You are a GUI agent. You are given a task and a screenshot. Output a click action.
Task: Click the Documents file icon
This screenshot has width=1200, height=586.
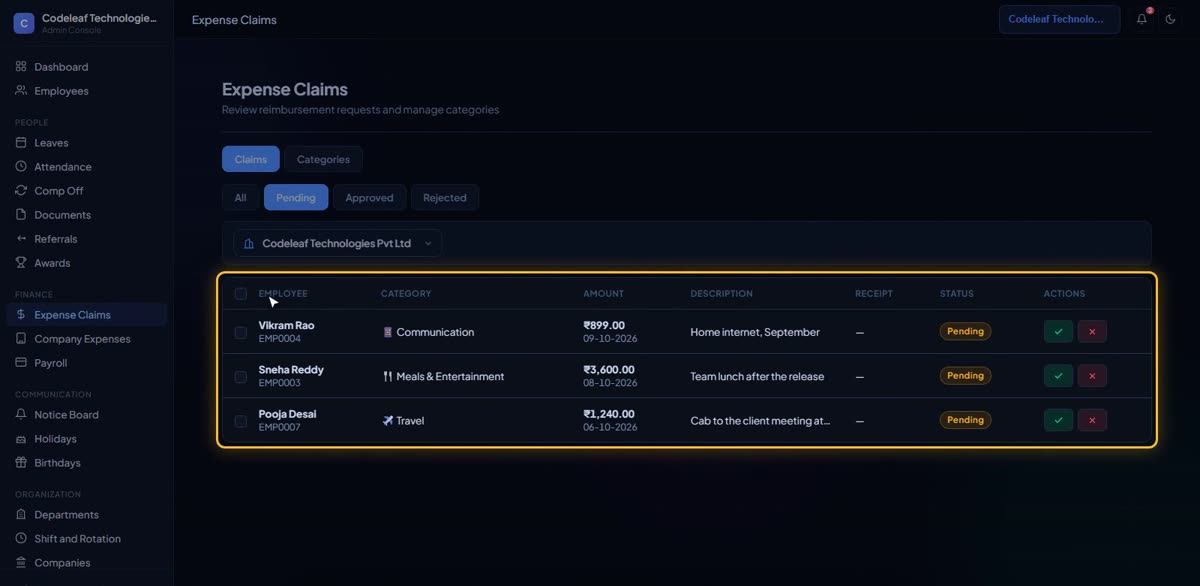click(x=21, y=215)
